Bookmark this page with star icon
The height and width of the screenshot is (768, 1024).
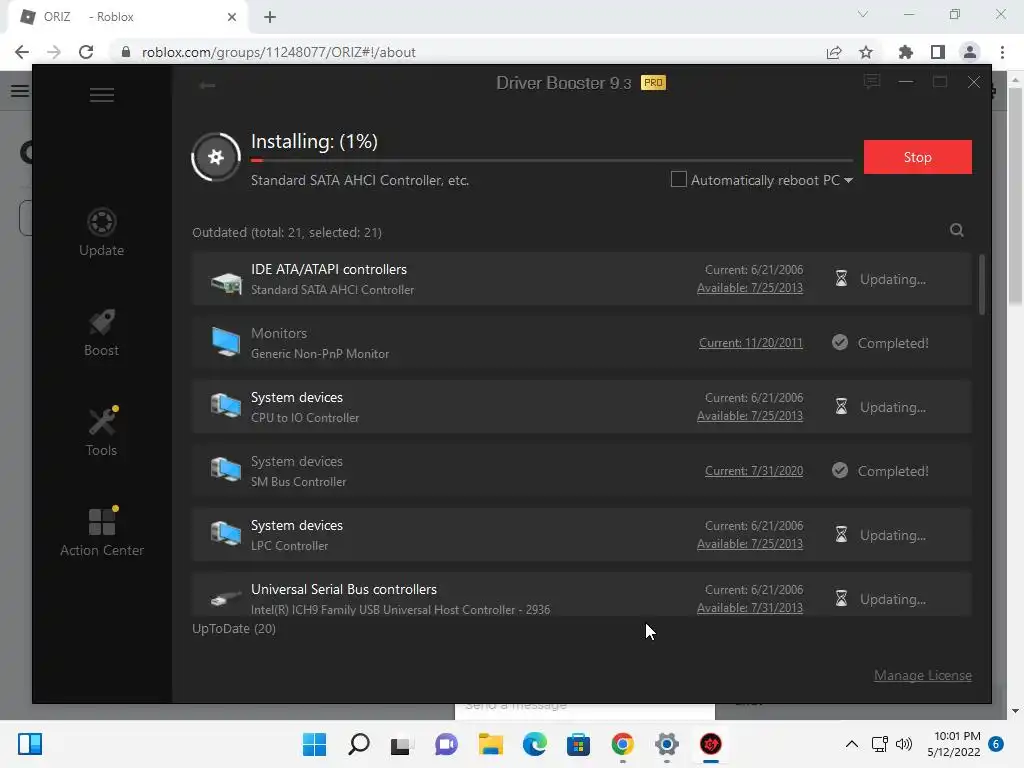point(866,52)
